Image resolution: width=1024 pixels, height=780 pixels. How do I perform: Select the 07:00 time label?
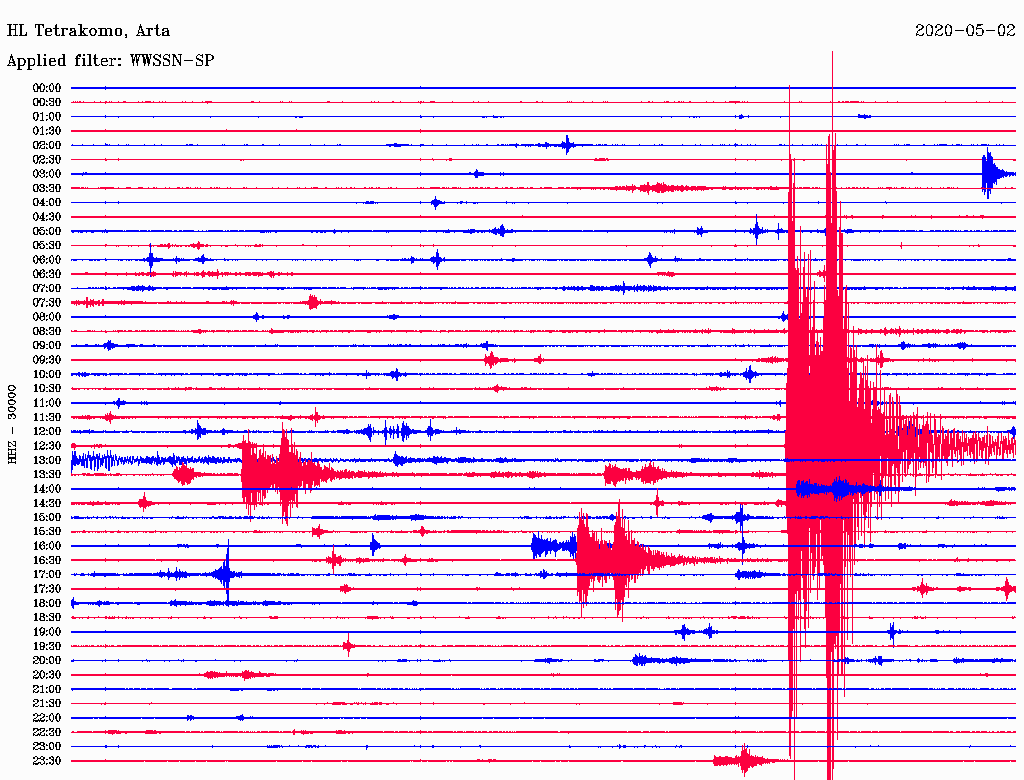point(46,289)
